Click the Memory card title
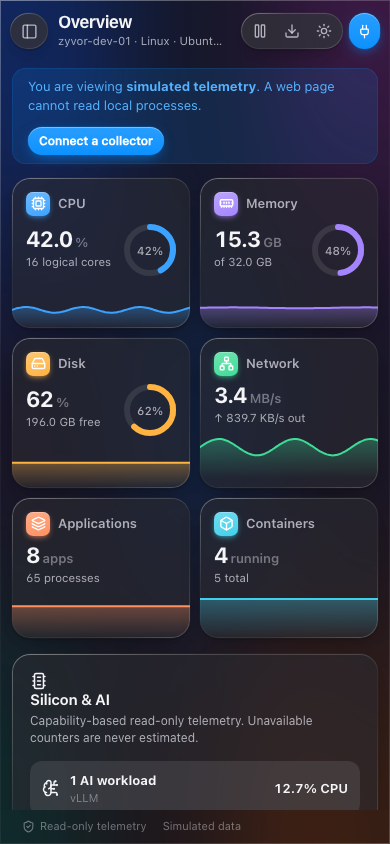Image resolution: width=390 pixels, height=844 pixels. [272, 204]
